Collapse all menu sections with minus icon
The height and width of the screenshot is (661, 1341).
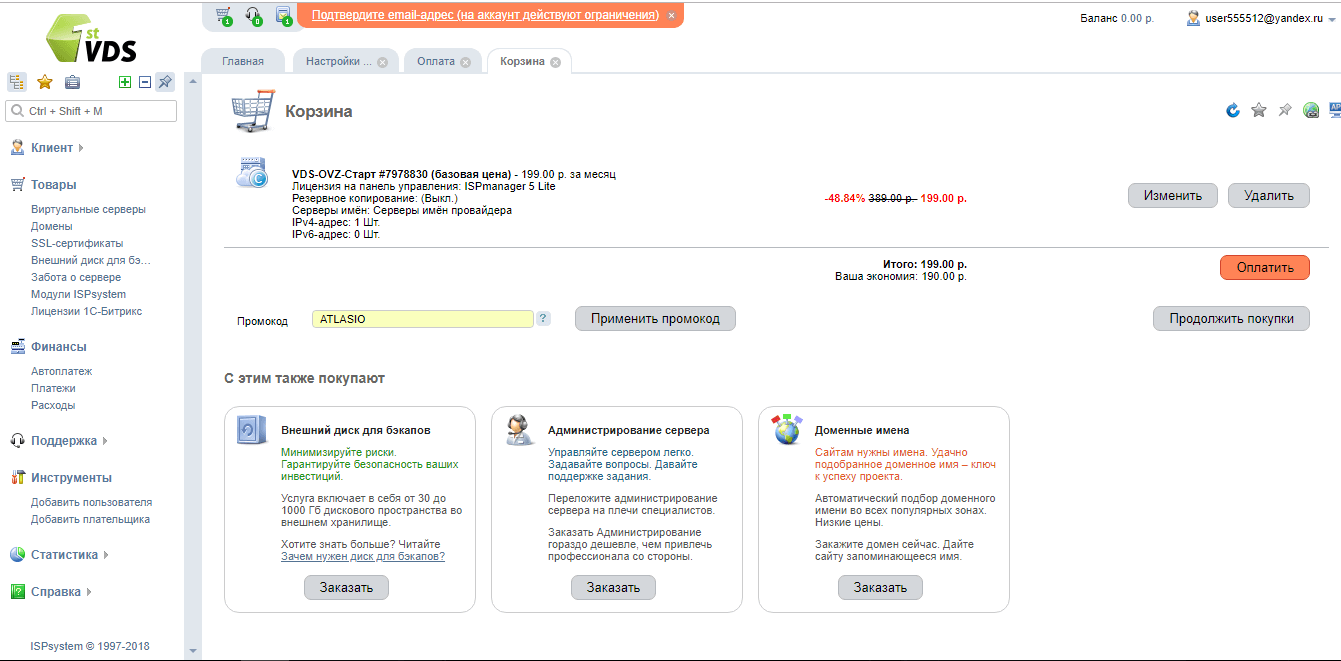click(144, 82)
